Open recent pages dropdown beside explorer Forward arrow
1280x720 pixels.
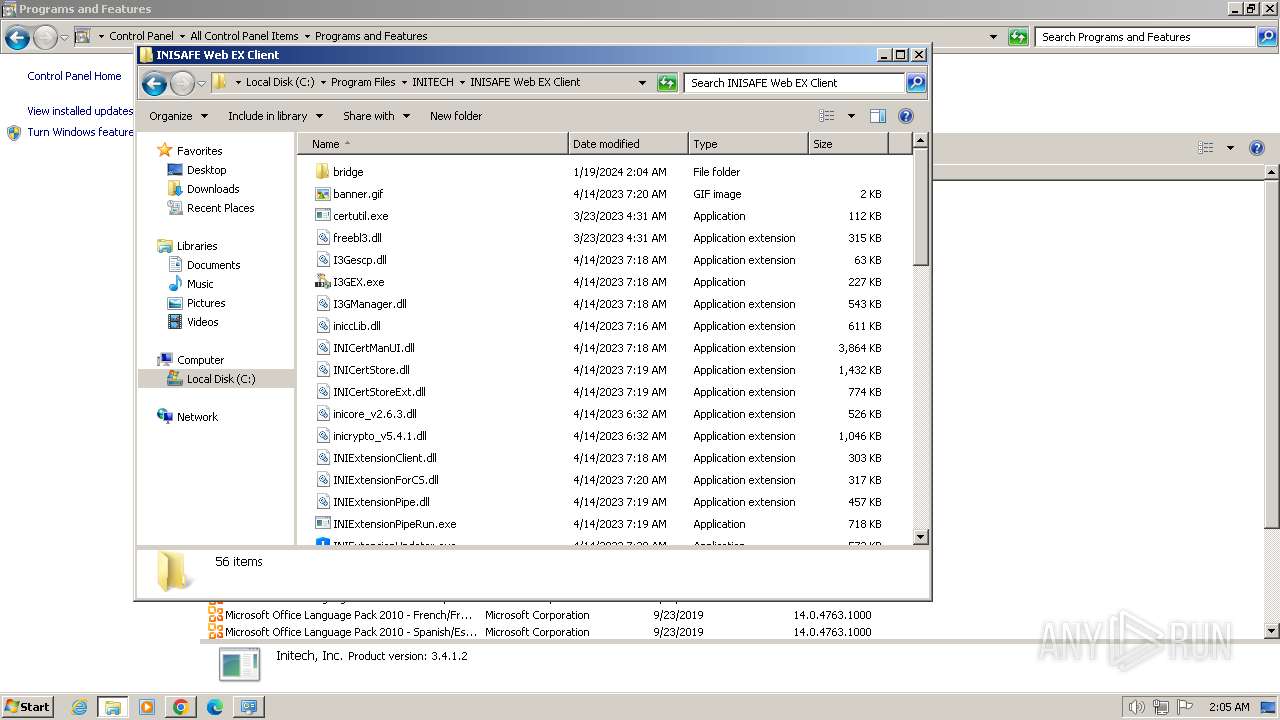click(x=201, y=83)
